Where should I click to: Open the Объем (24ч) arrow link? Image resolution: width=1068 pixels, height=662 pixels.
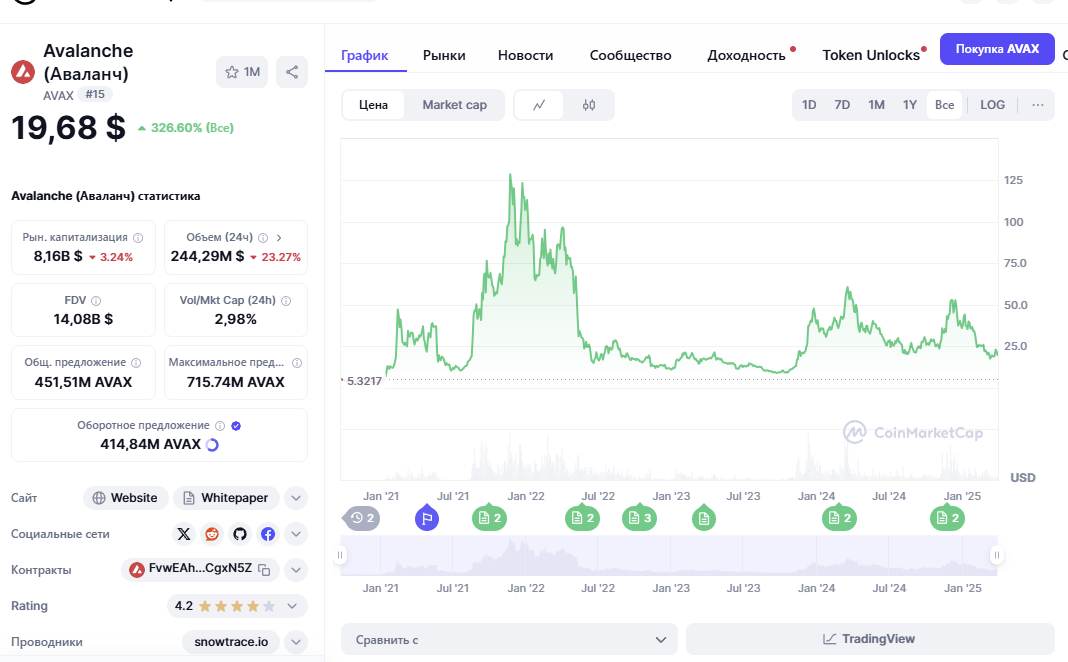[279, 238]
